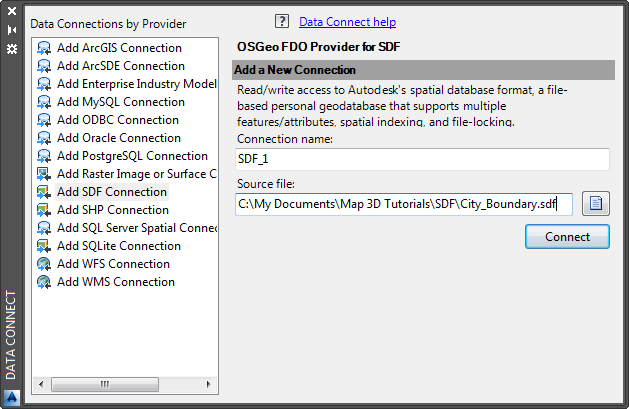Click the Connection name field SDF_1
629x409 pixels.
[x=422, y=159]
